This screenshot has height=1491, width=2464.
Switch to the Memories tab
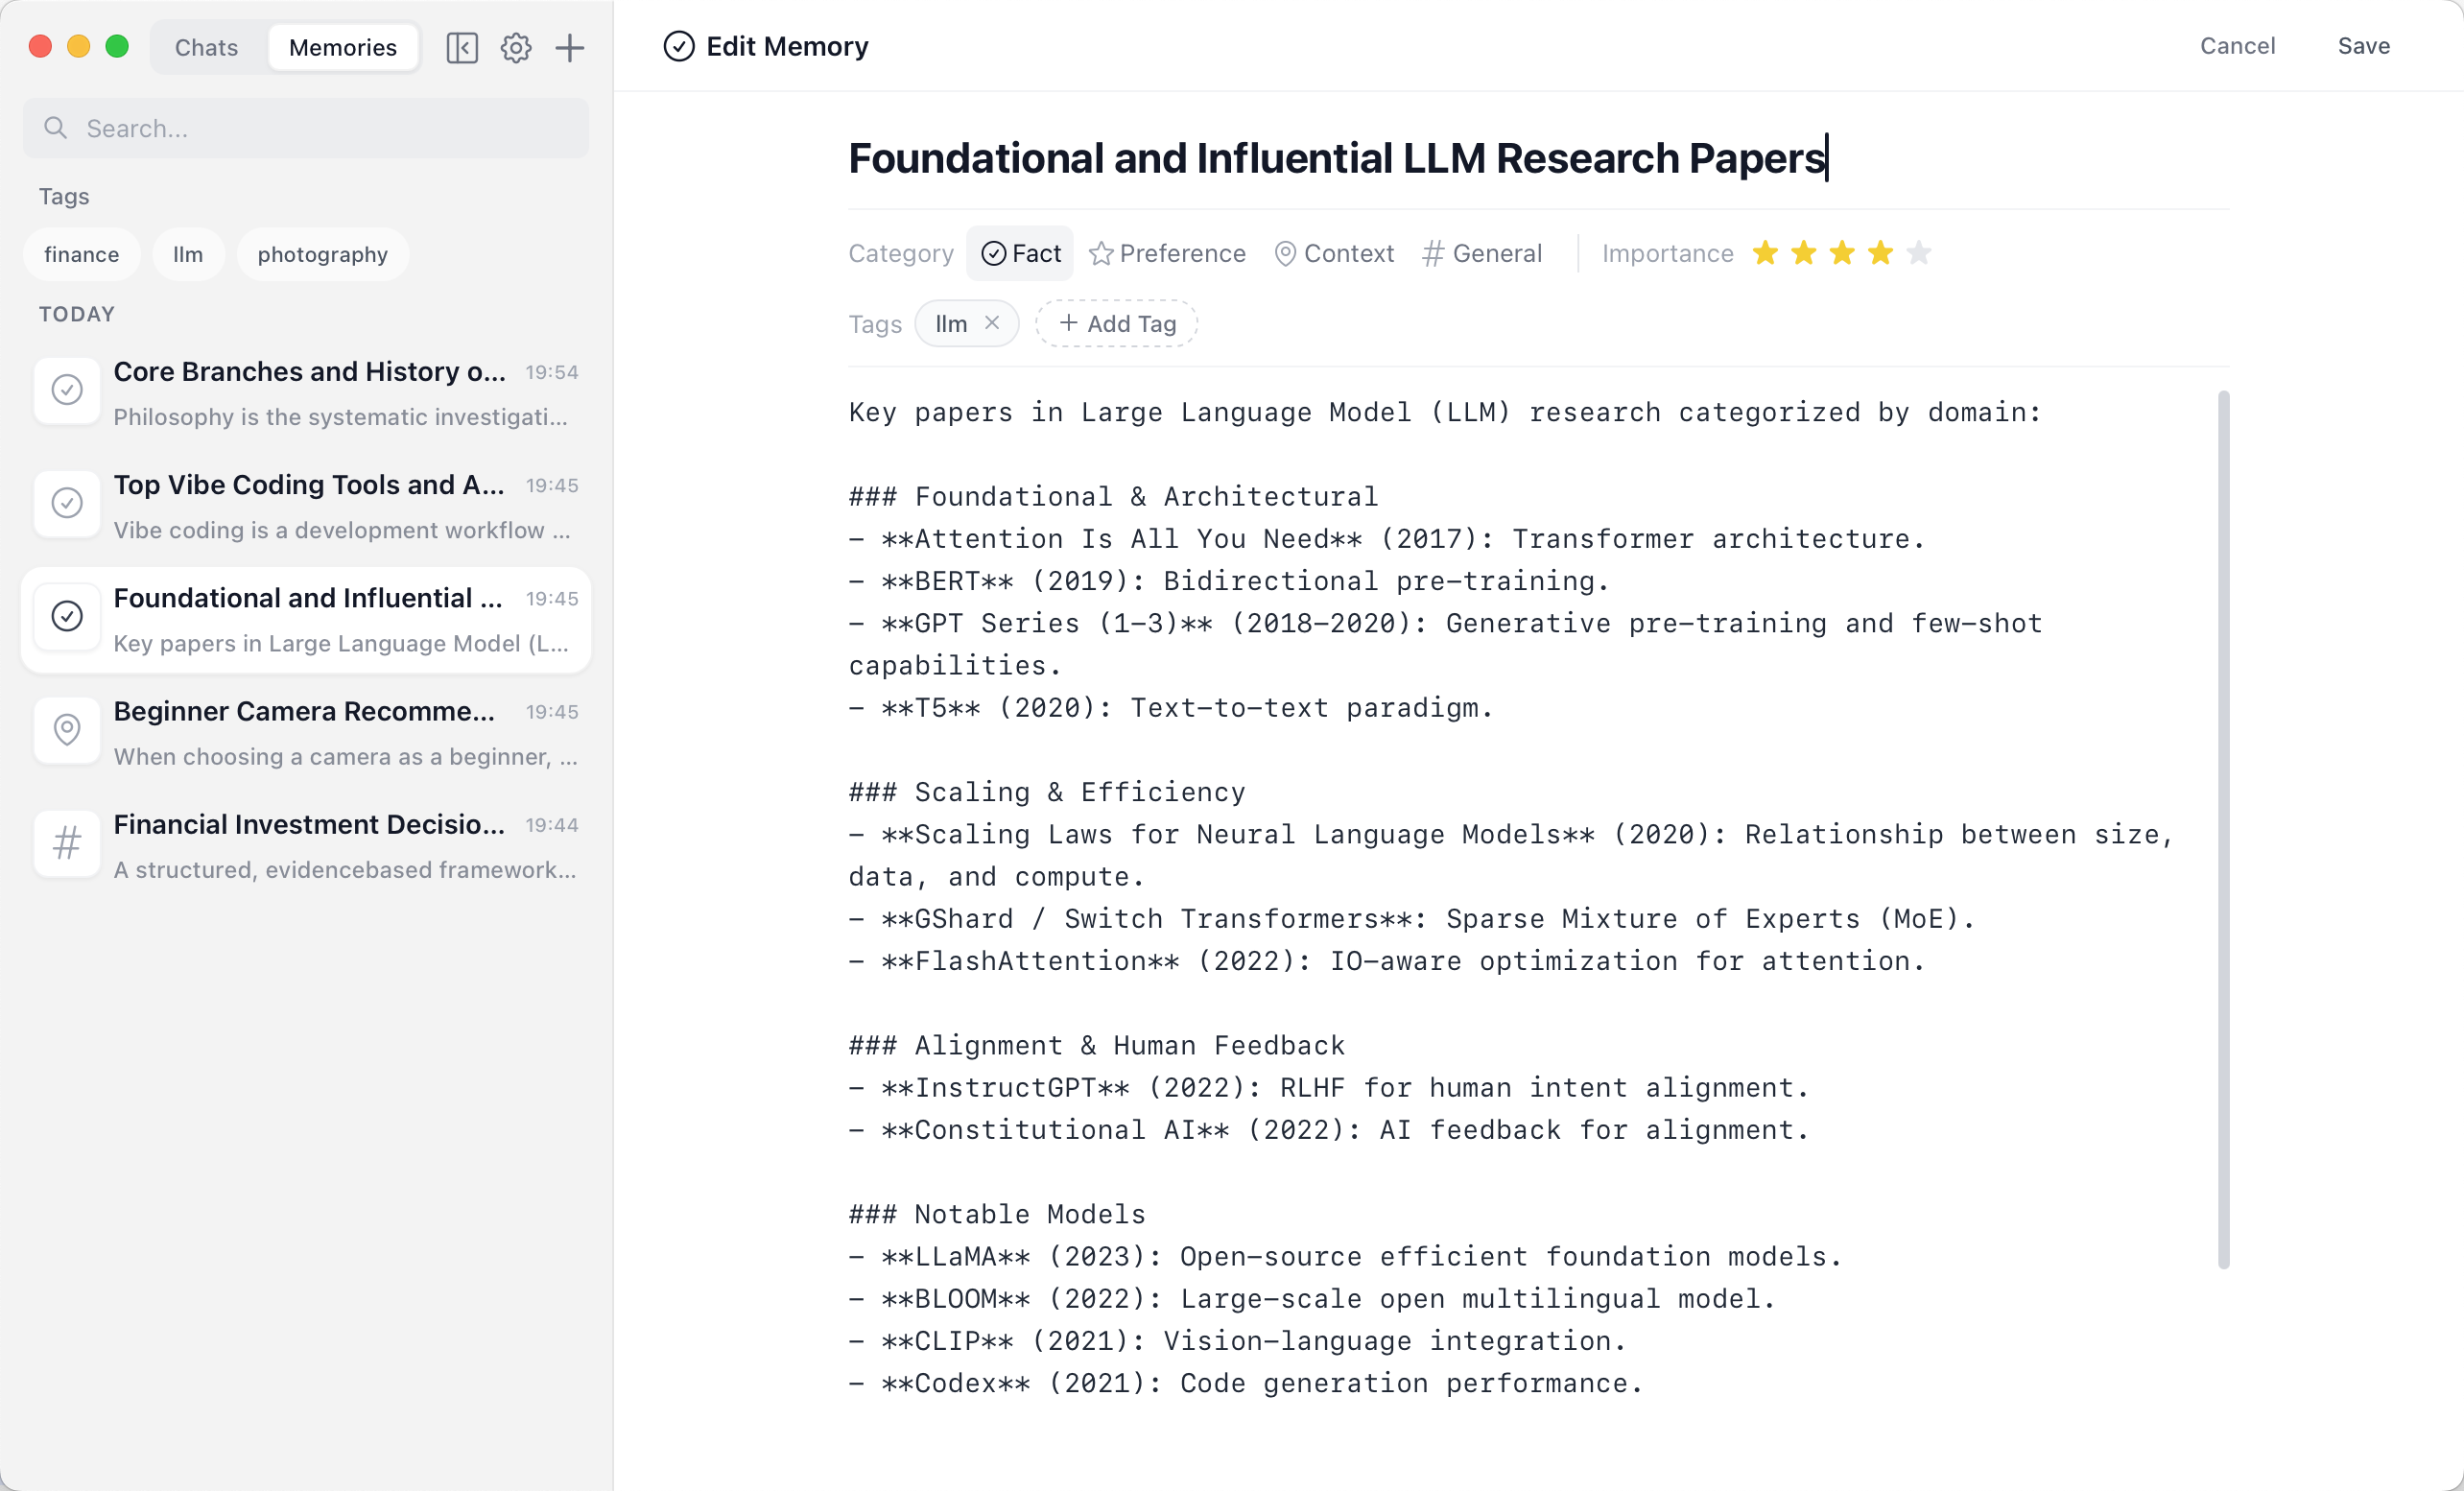(342, 47)
